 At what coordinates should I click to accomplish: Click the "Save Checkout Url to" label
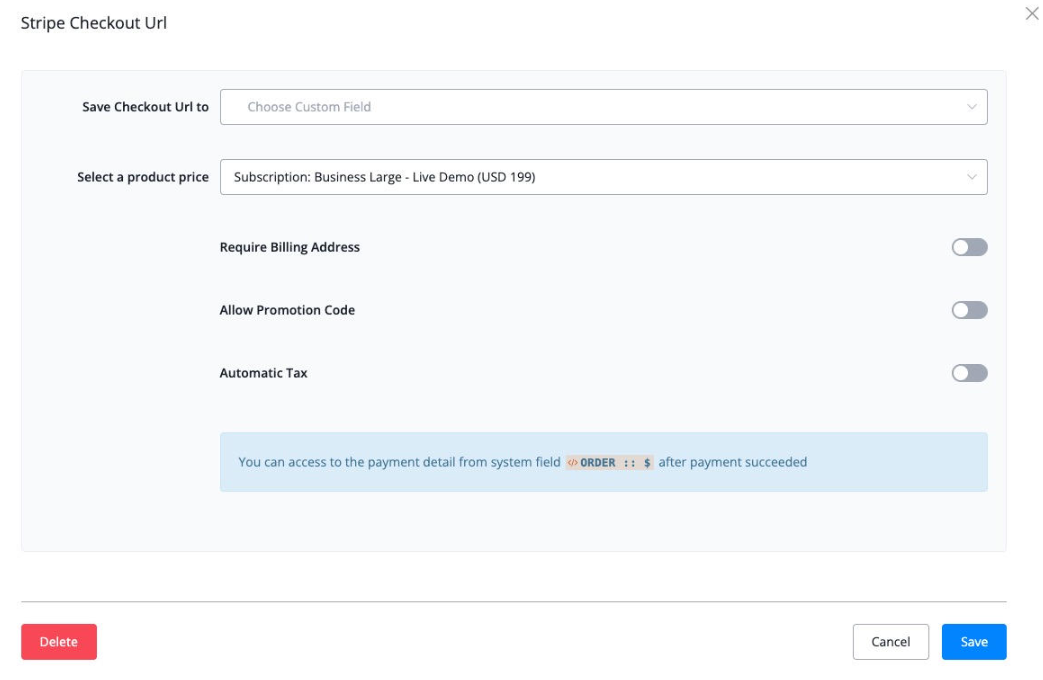pyautogui.click(x=145, y=107)
